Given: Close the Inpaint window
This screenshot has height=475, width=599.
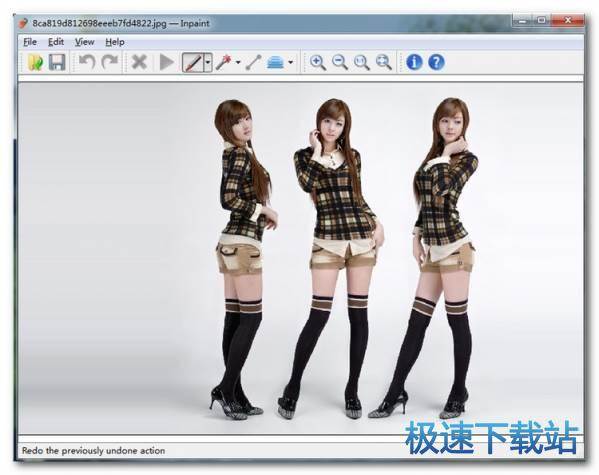Looking at the screenshot, I should pyautogui.click(x=567, y=20).
